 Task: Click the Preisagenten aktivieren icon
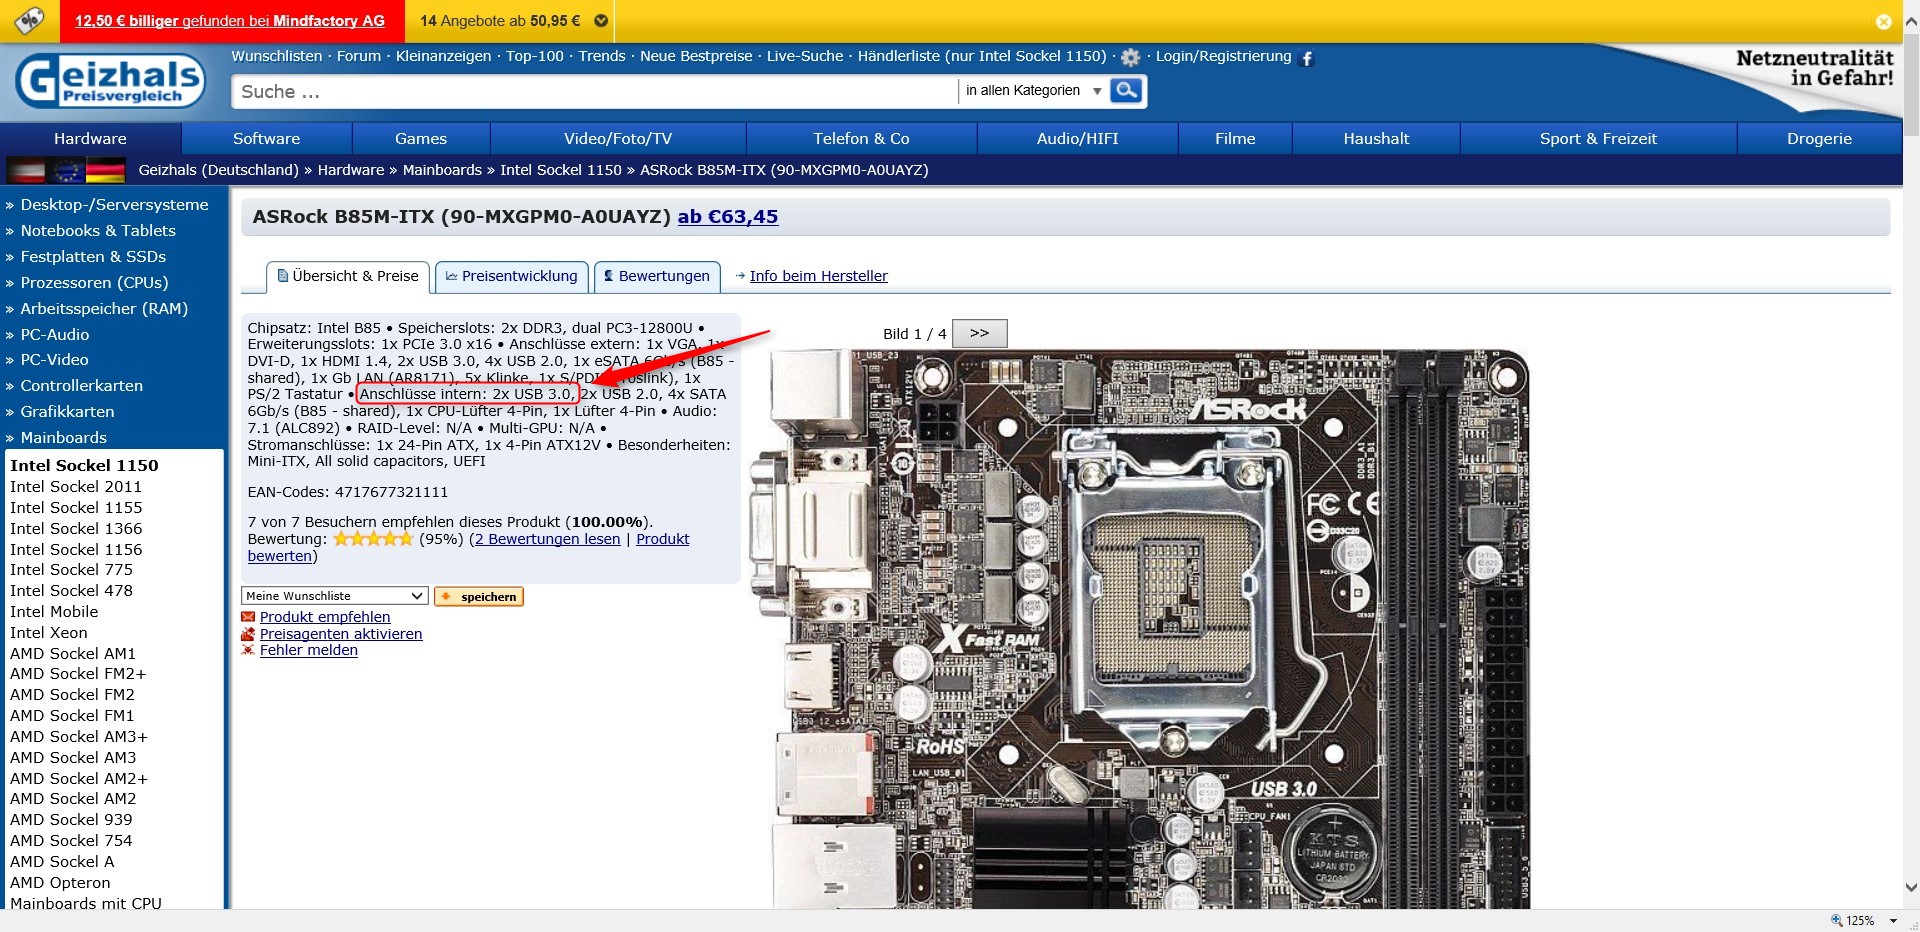point(248,634)
